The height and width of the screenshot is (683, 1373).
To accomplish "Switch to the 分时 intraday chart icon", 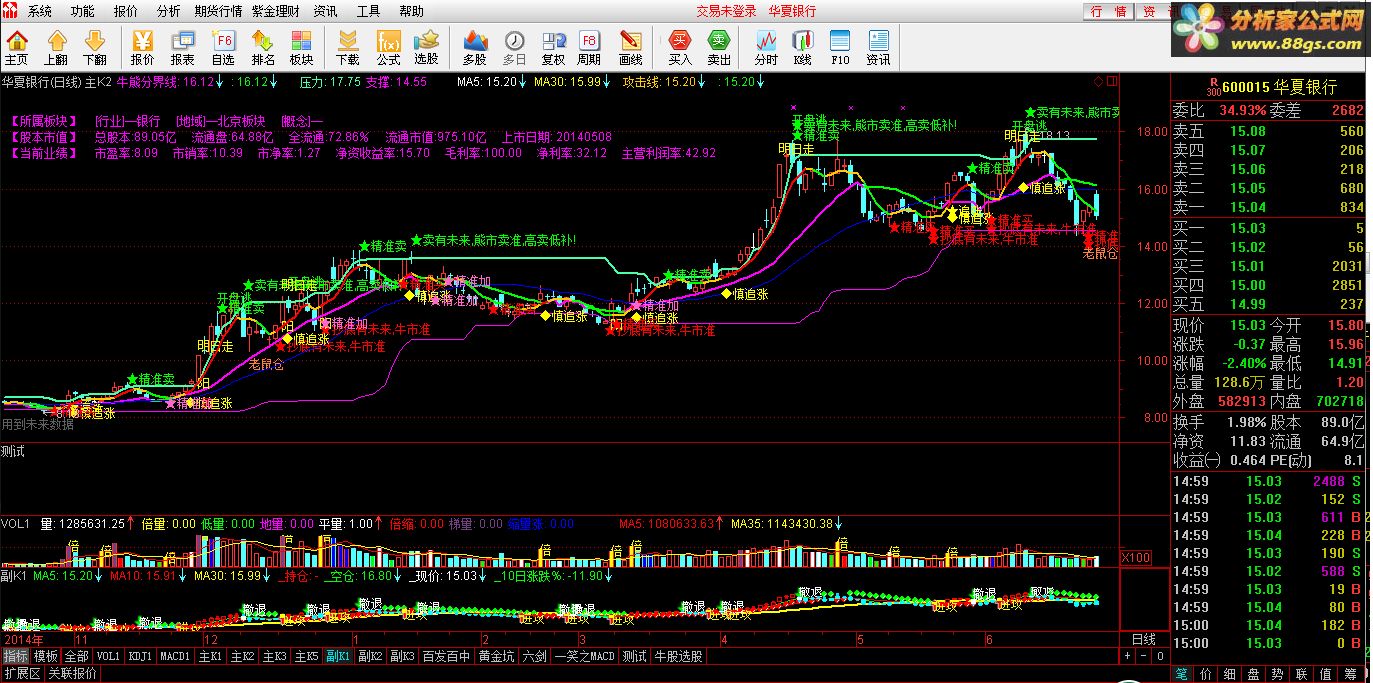I will 766,47.
